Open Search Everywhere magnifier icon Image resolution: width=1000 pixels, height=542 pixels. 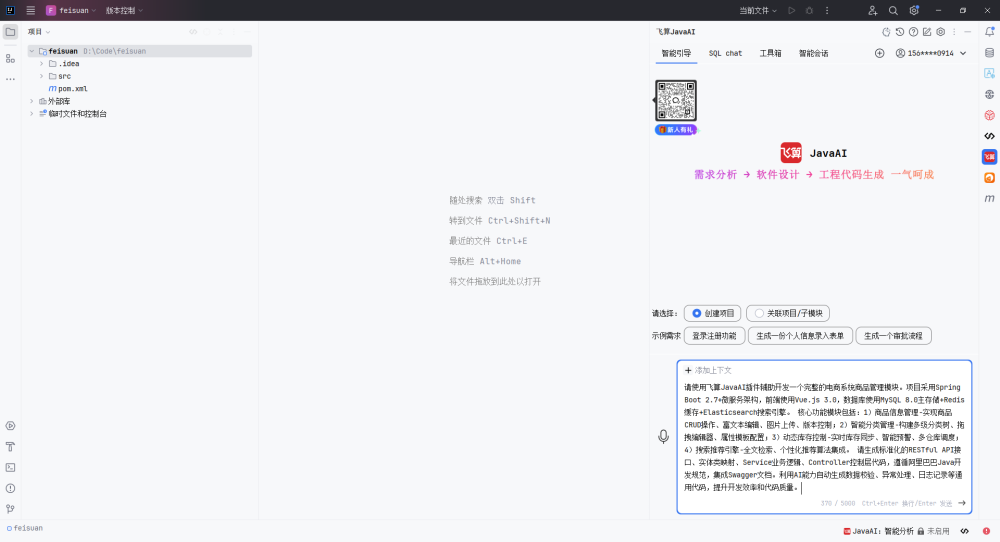pos(893,10)
